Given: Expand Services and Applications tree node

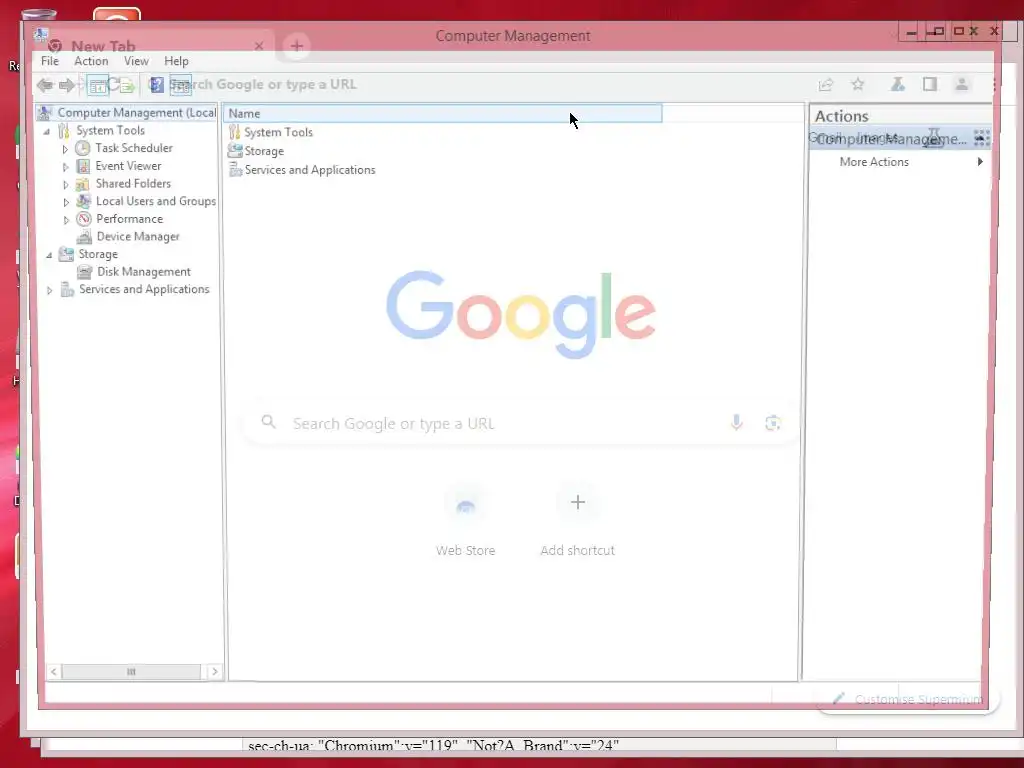Looking at the screenshot, I should 50,290.
